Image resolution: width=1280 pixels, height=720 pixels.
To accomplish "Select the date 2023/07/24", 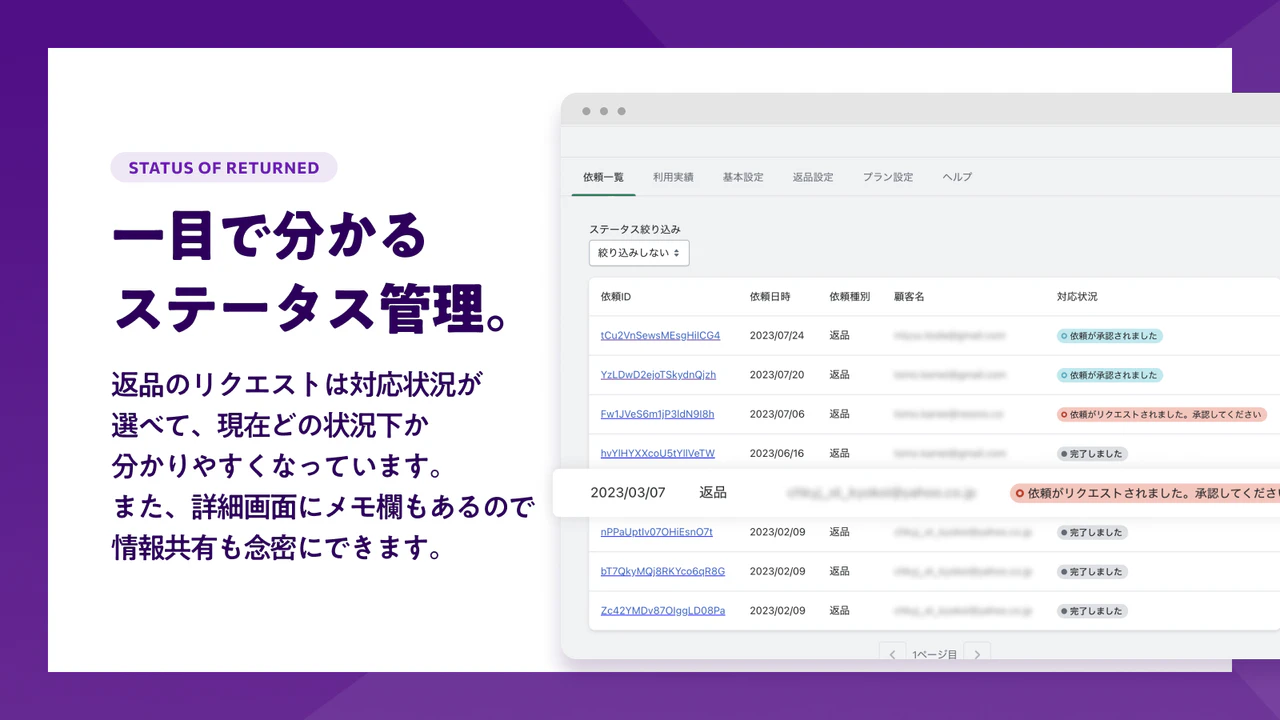I will 777,336.
